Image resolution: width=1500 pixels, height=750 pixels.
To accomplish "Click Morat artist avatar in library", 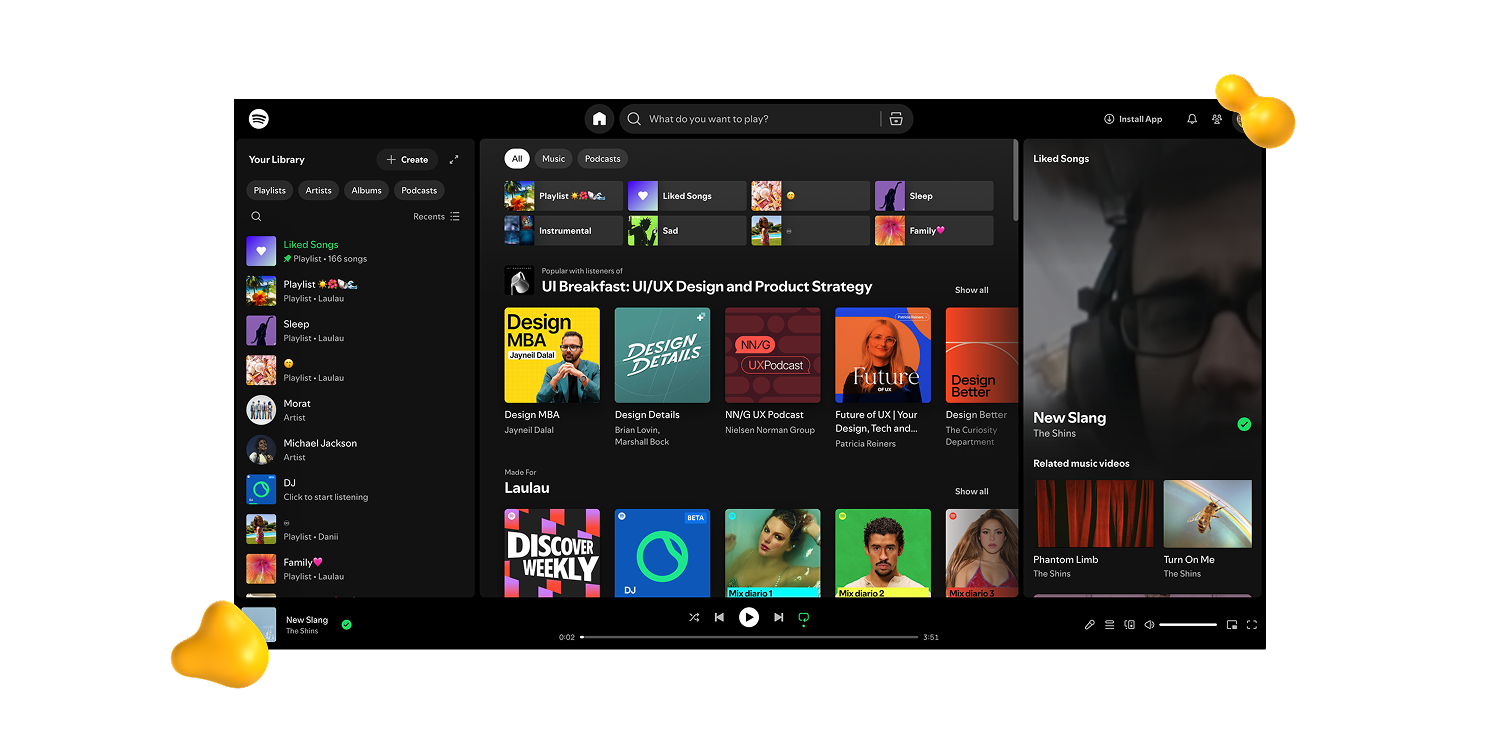I will click(261, 410).
